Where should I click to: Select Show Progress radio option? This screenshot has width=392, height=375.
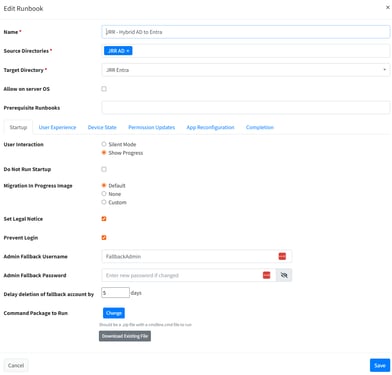(104, 152)
